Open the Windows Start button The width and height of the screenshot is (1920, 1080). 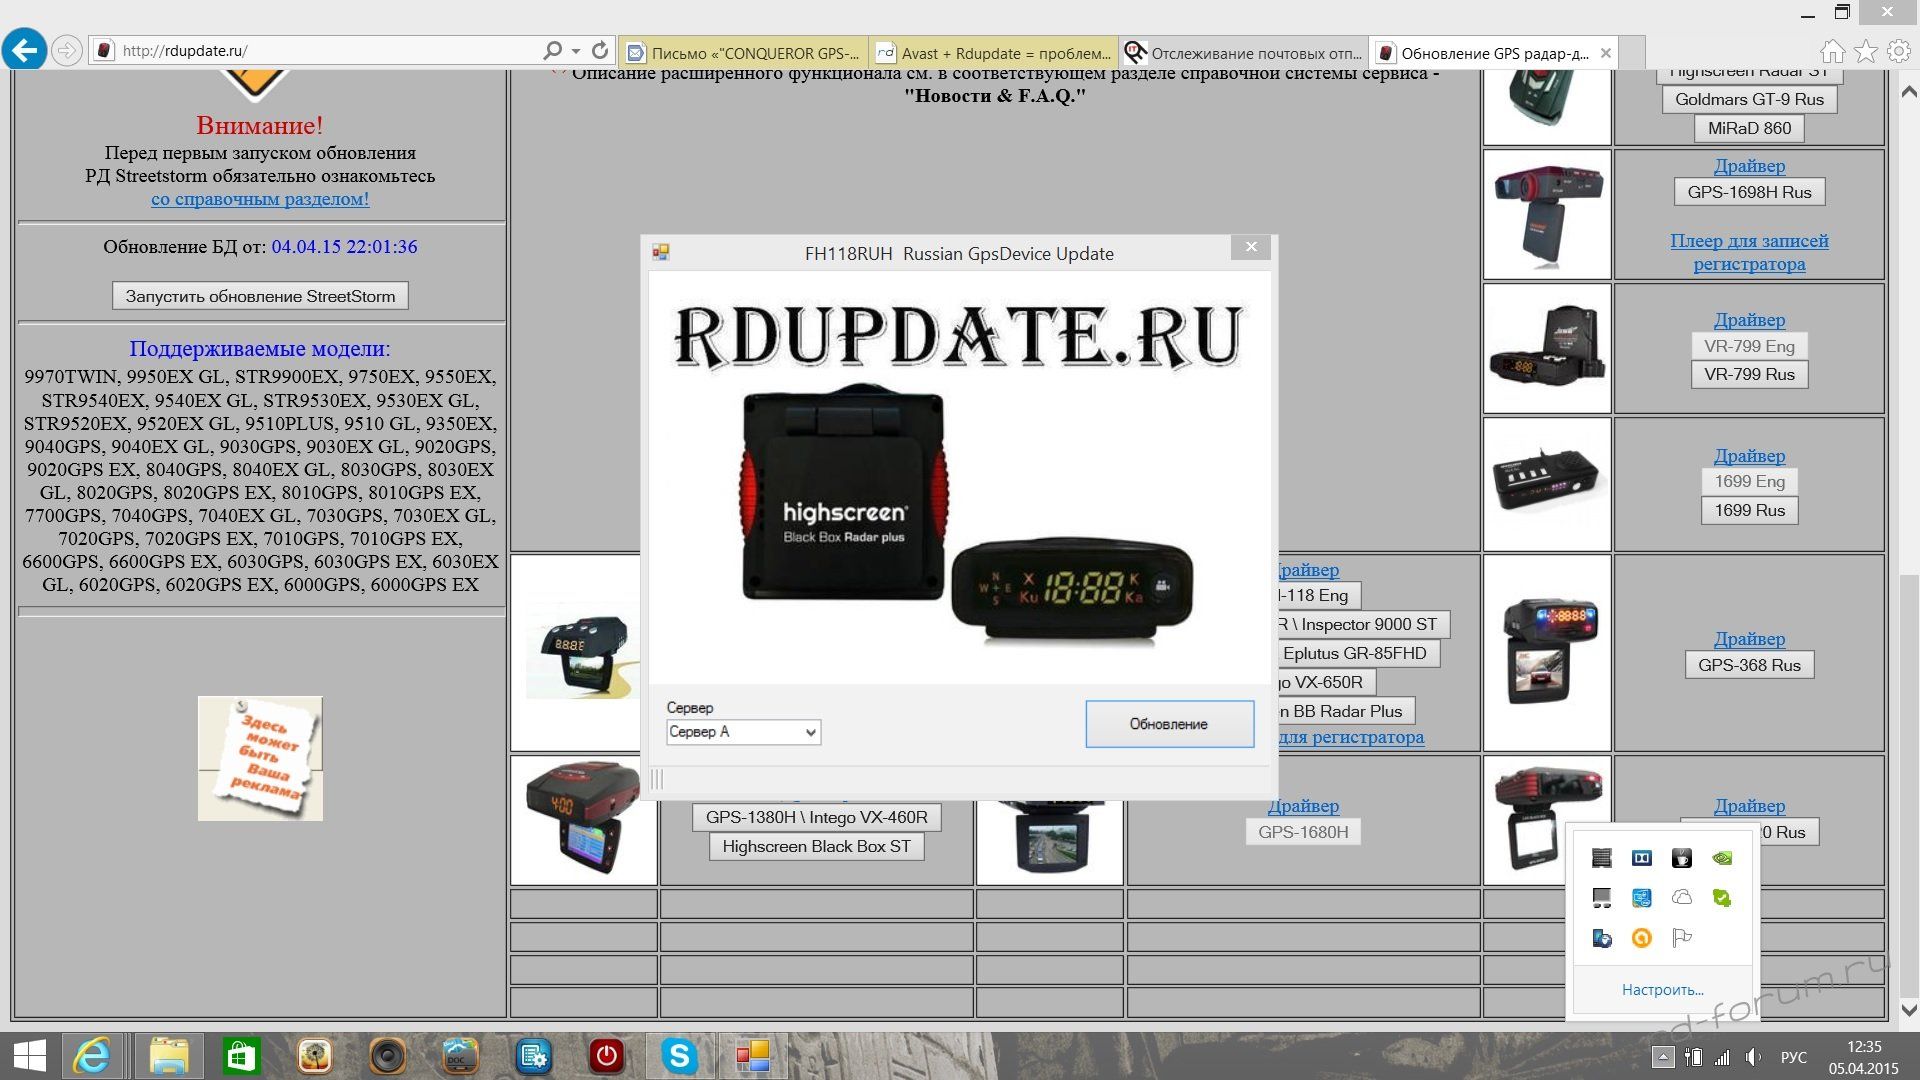(29, 1057)
